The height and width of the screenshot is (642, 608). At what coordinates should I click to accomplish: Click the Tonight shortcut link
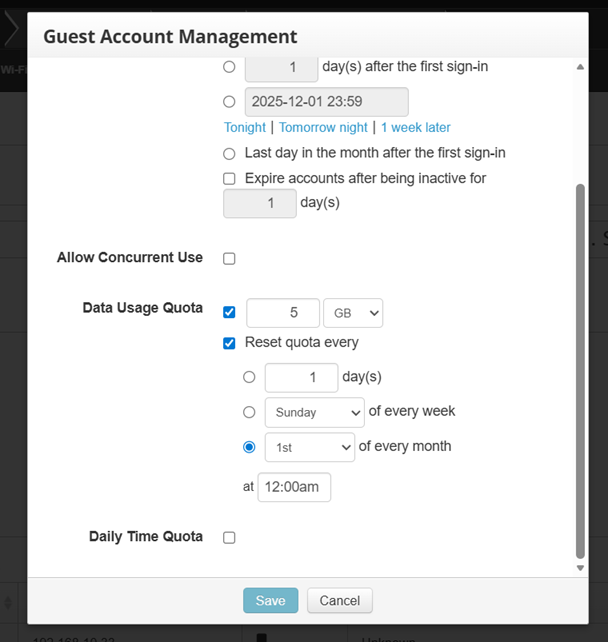pos(245,128)
